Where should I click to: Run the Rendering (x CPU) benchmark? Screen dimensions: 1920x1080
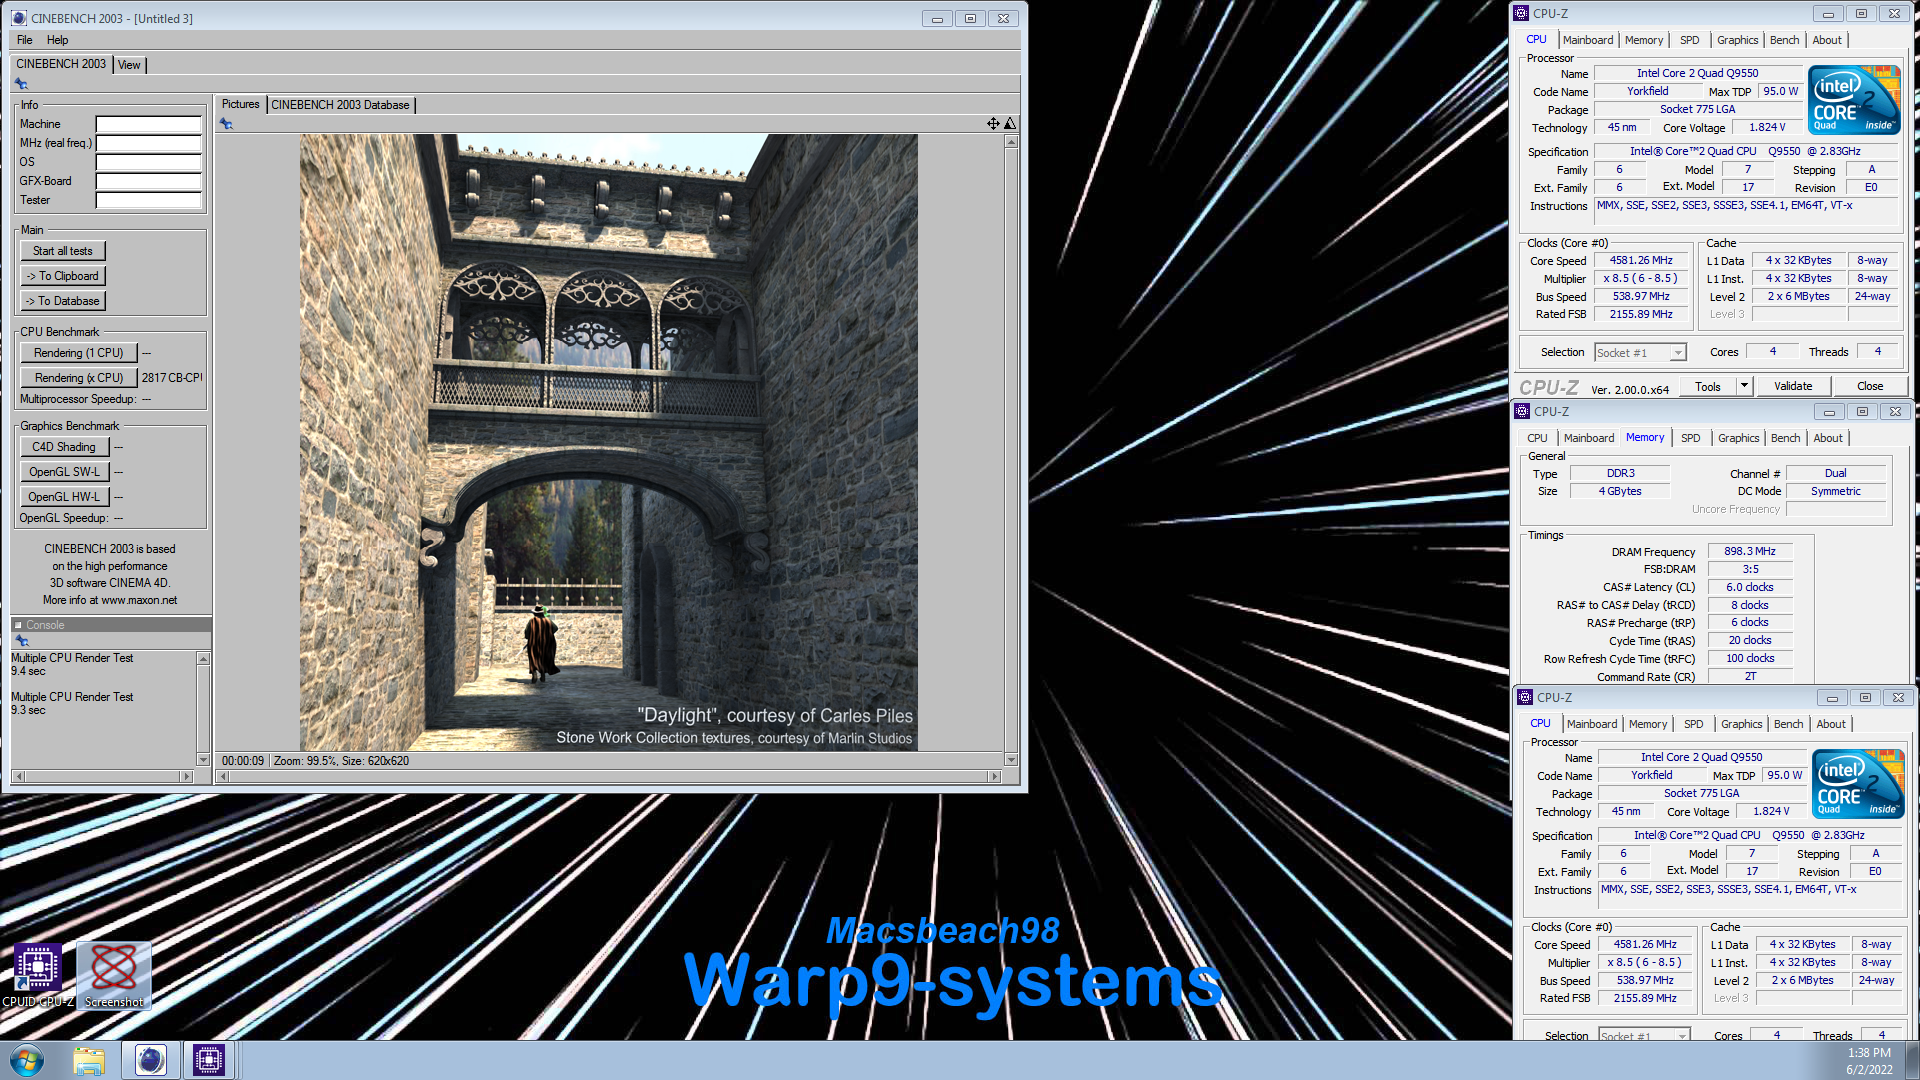point(79,378)
